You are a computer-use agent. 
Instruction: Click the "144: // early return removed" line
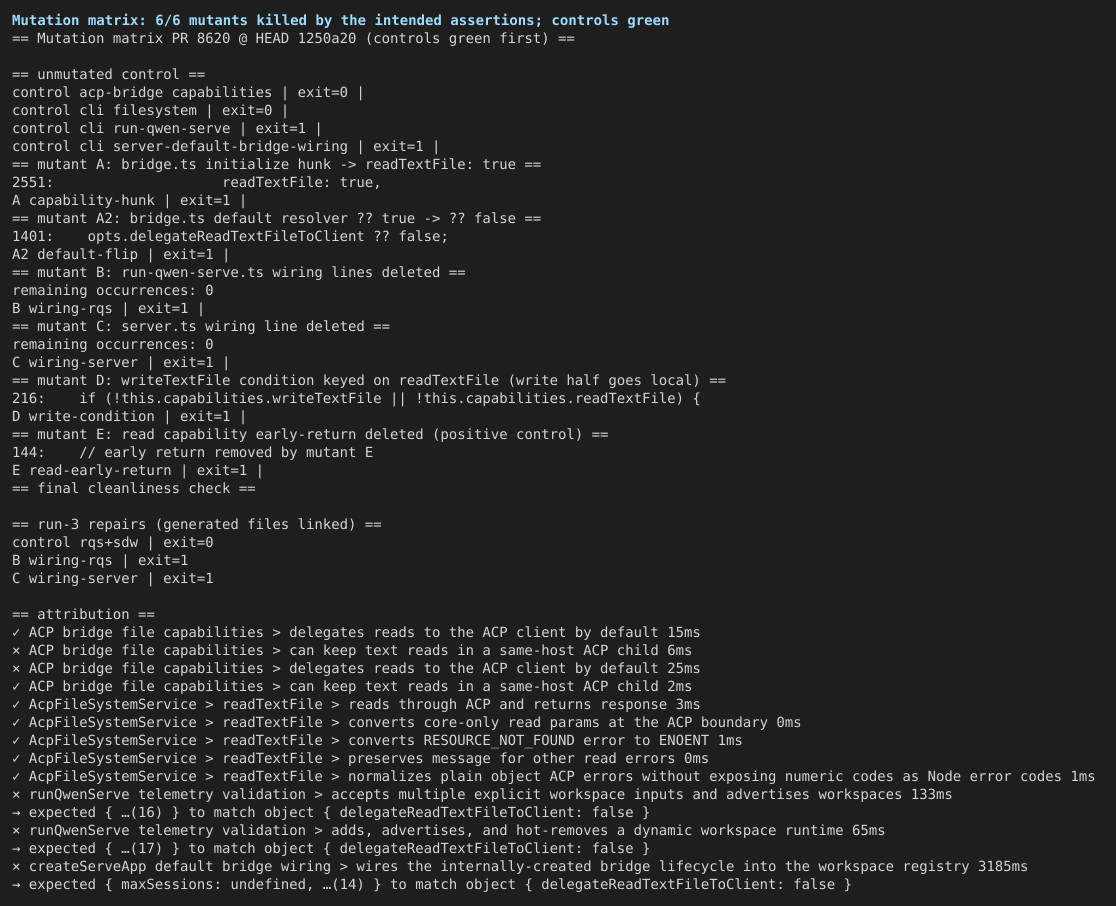(192, 452)
